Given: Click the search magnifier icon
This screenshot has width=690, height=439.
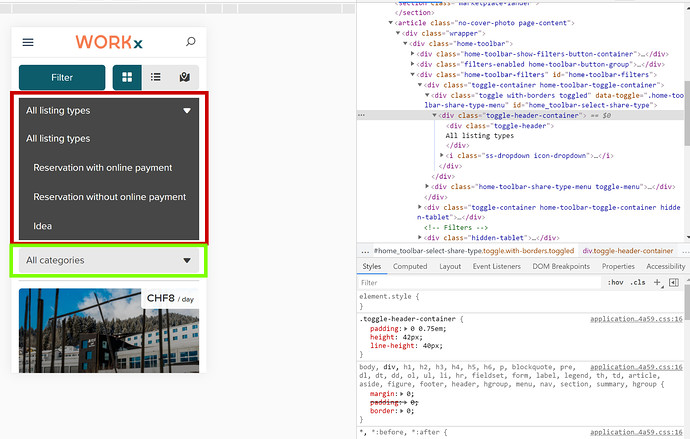Looking at the screenshot, I should coord(191,42).
